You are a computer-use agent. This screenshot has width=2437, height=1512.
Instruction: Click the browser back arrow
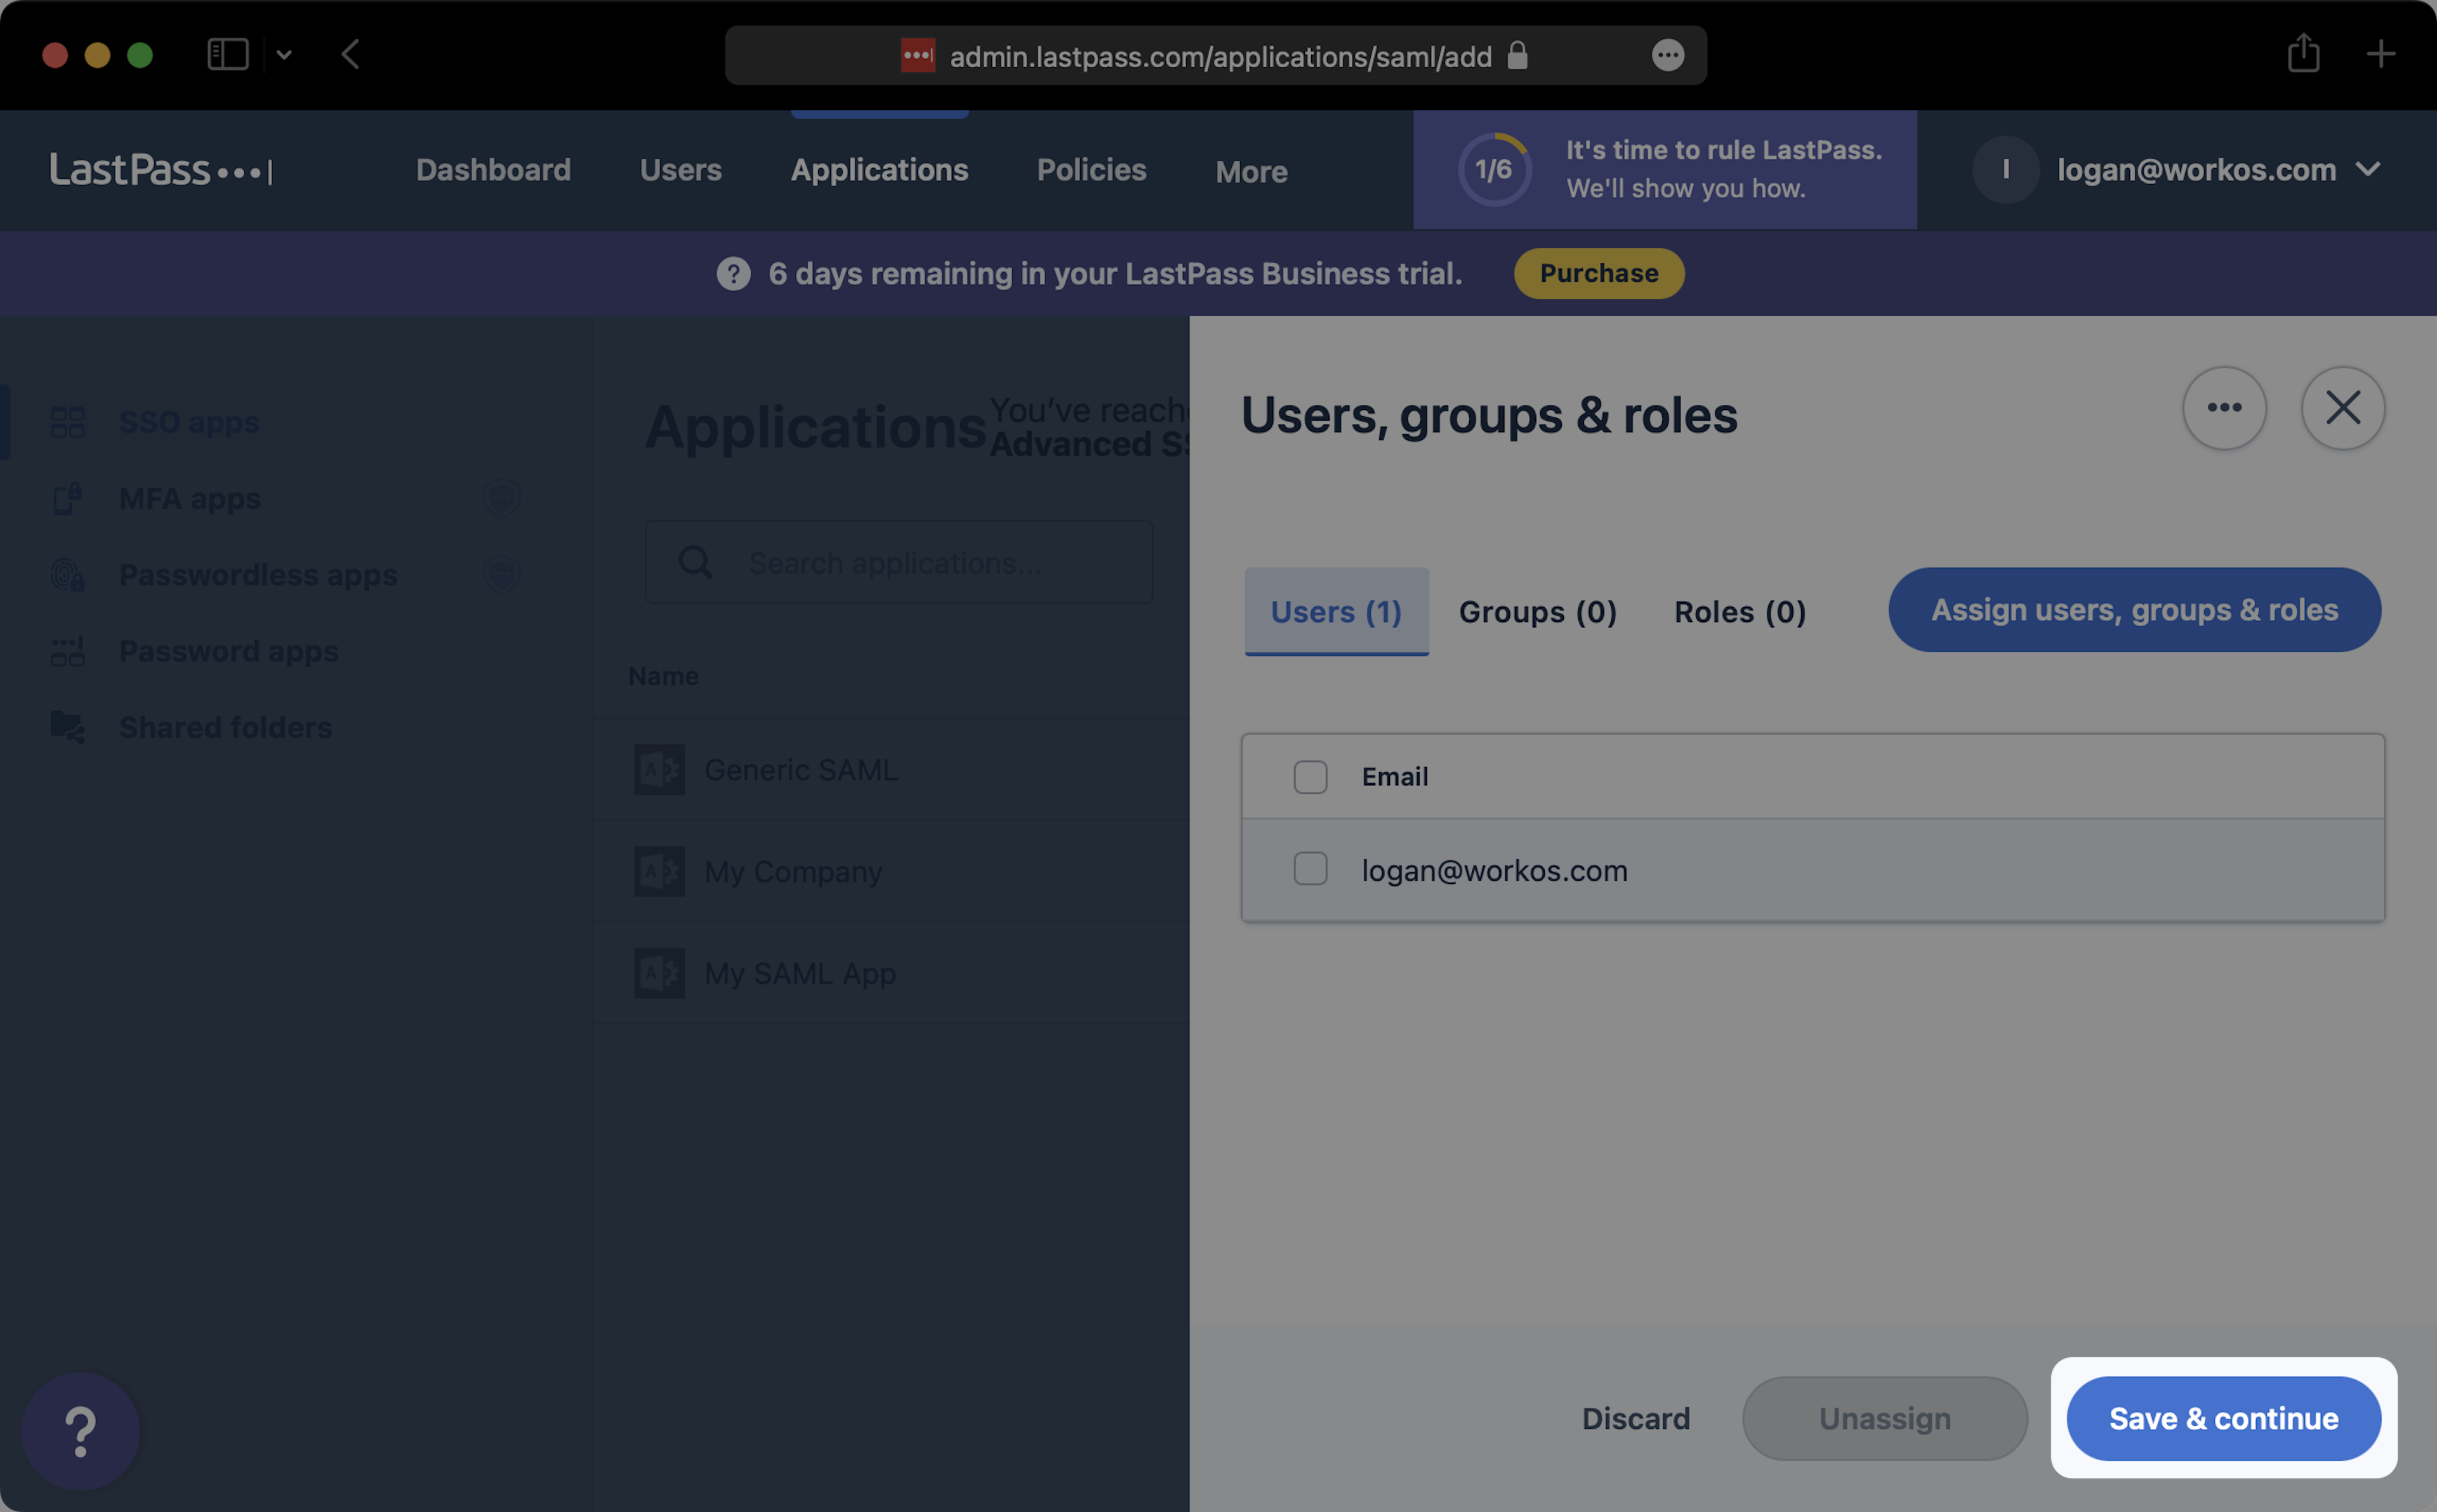pos(350,54)
